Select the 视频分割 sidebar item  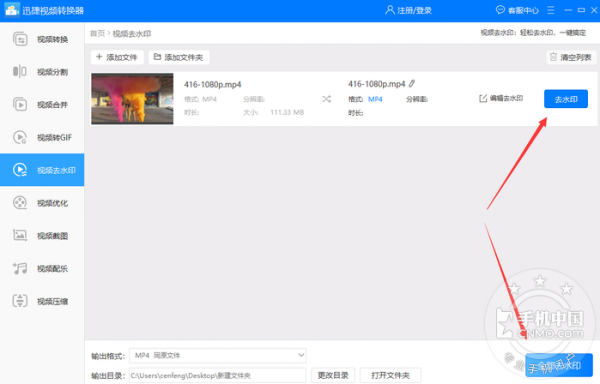point(42,72)
